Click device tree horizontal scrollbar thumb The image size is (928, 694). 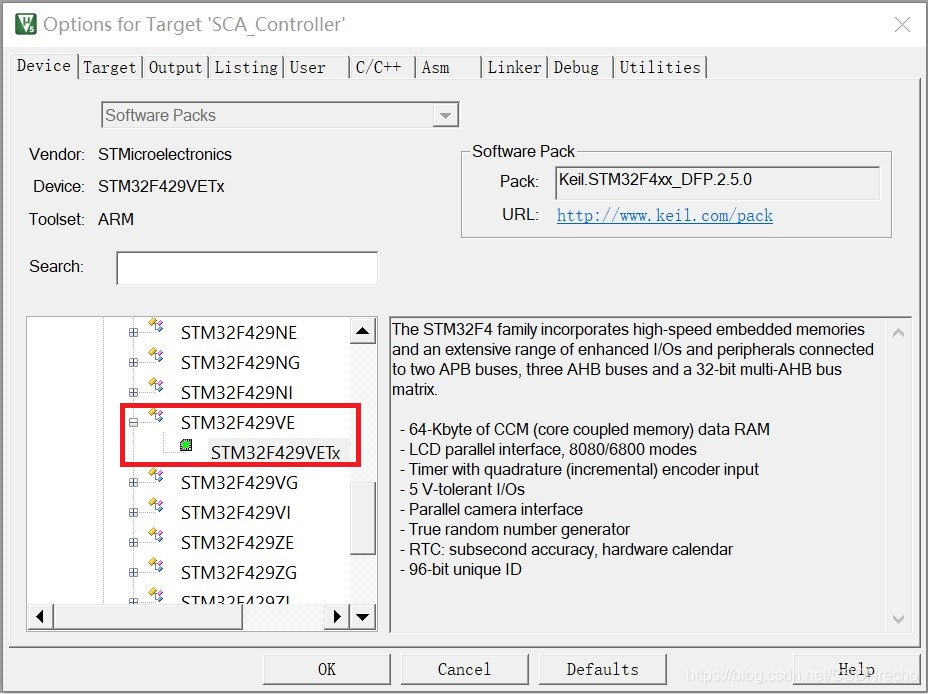pyautogui.click(x=148, y=617)
